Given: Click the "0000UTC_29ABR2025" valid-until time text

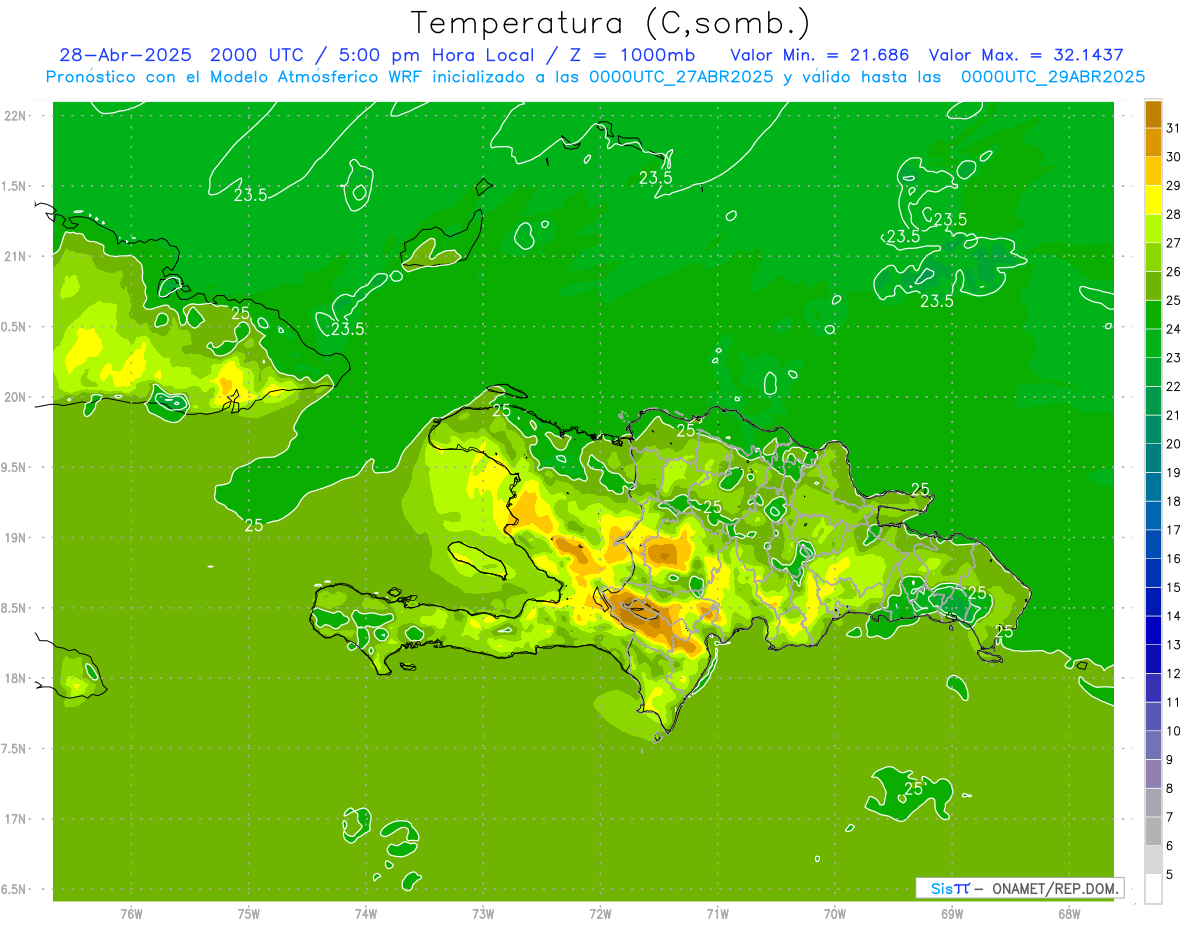Looking at the screenshot, I should click(x=1053, y=77).
